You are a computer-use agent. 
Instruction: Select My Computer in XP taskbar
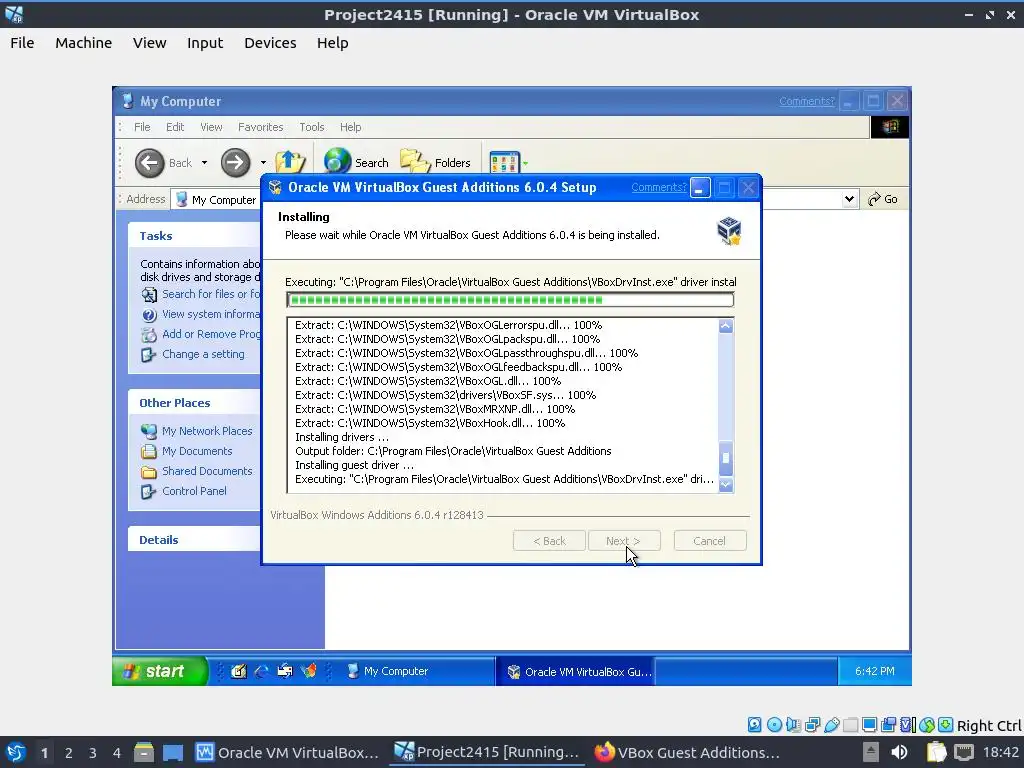pos(417,671)
